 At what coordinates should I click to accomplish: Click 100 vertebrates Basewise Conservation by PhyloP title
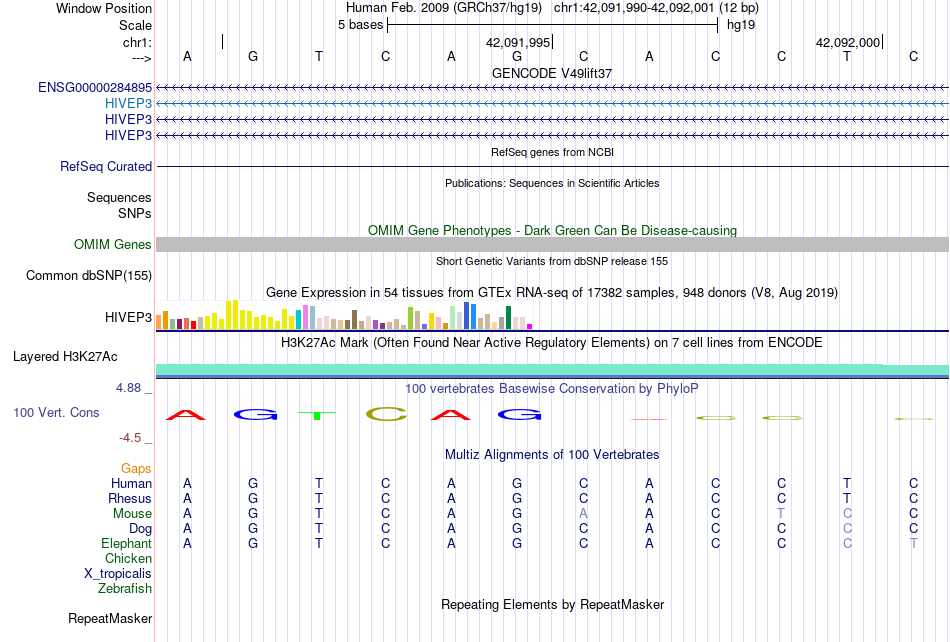click(x=552, y=389)
